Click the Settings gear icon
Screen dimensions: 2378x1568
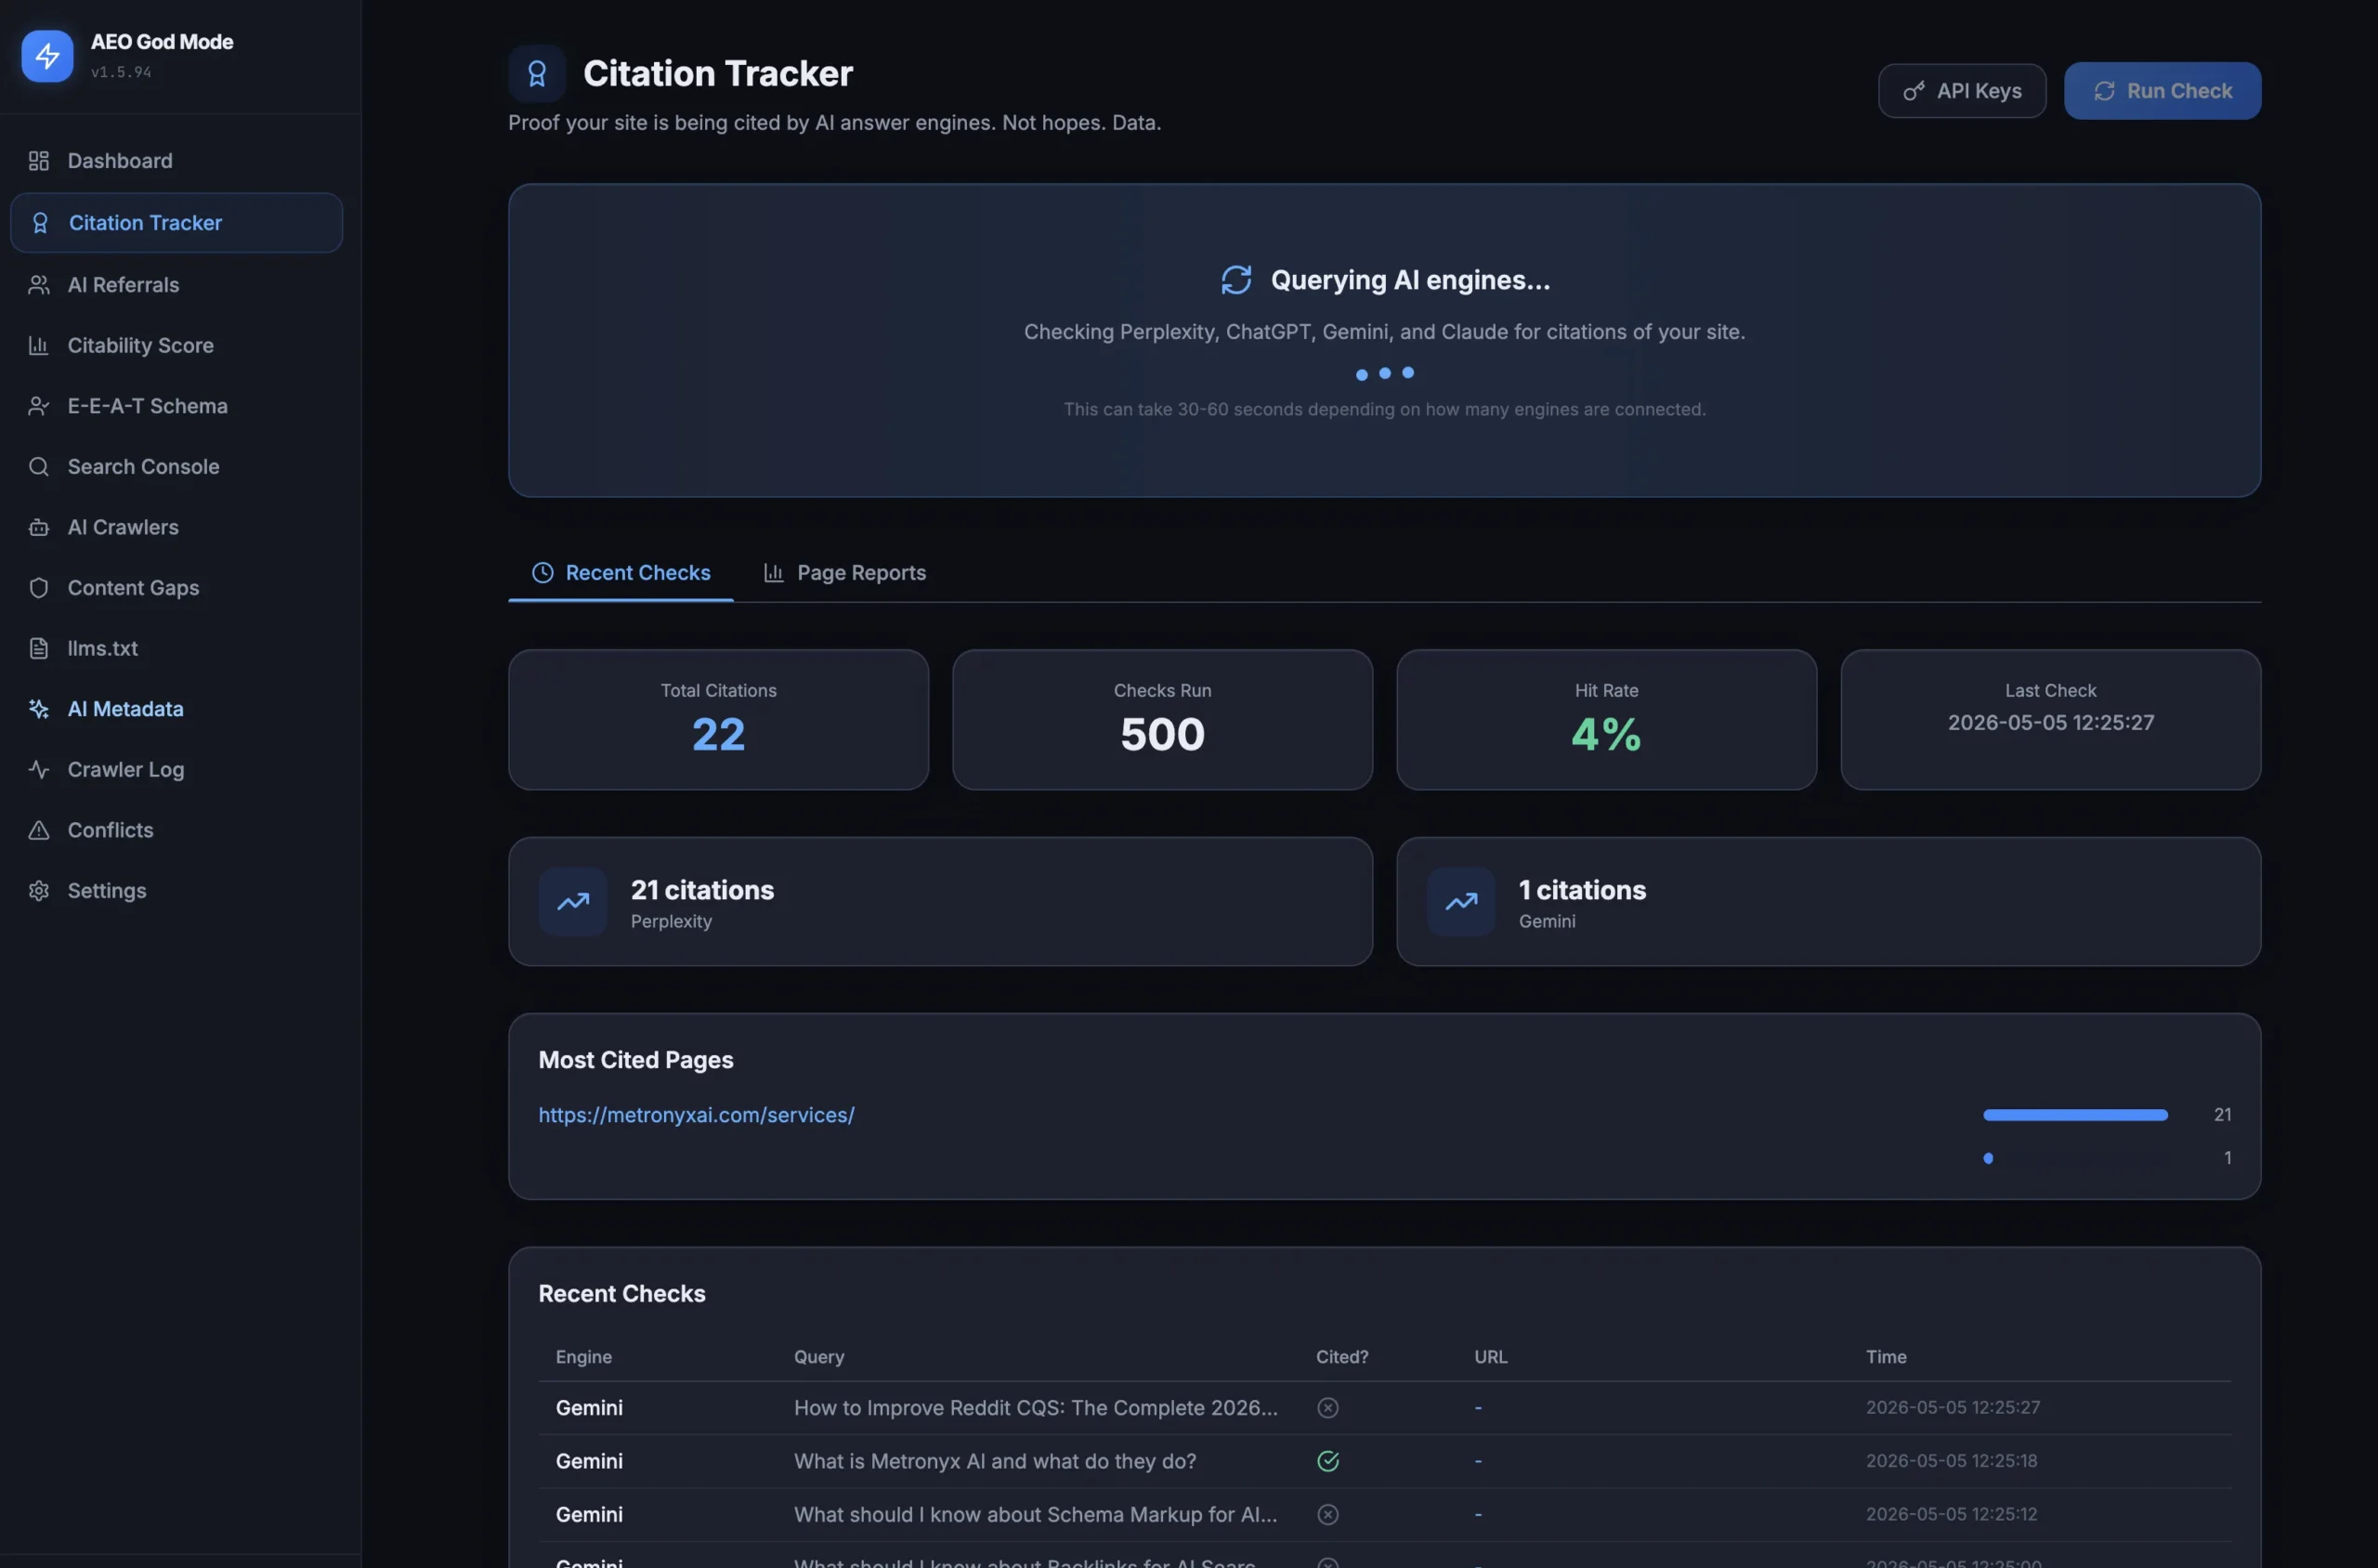coord(39,891)
